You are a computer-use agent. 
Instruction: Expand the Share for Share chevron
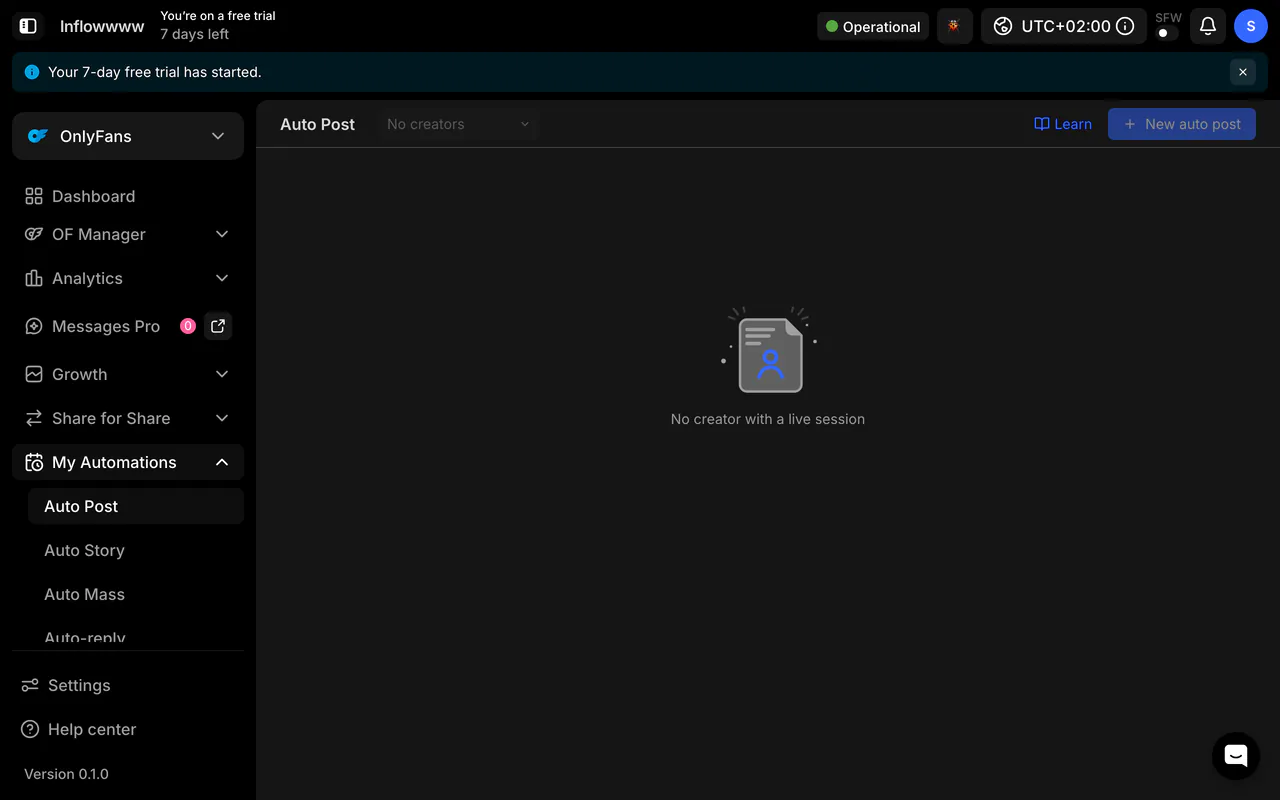pyautogui.click(x=222, y=418)
